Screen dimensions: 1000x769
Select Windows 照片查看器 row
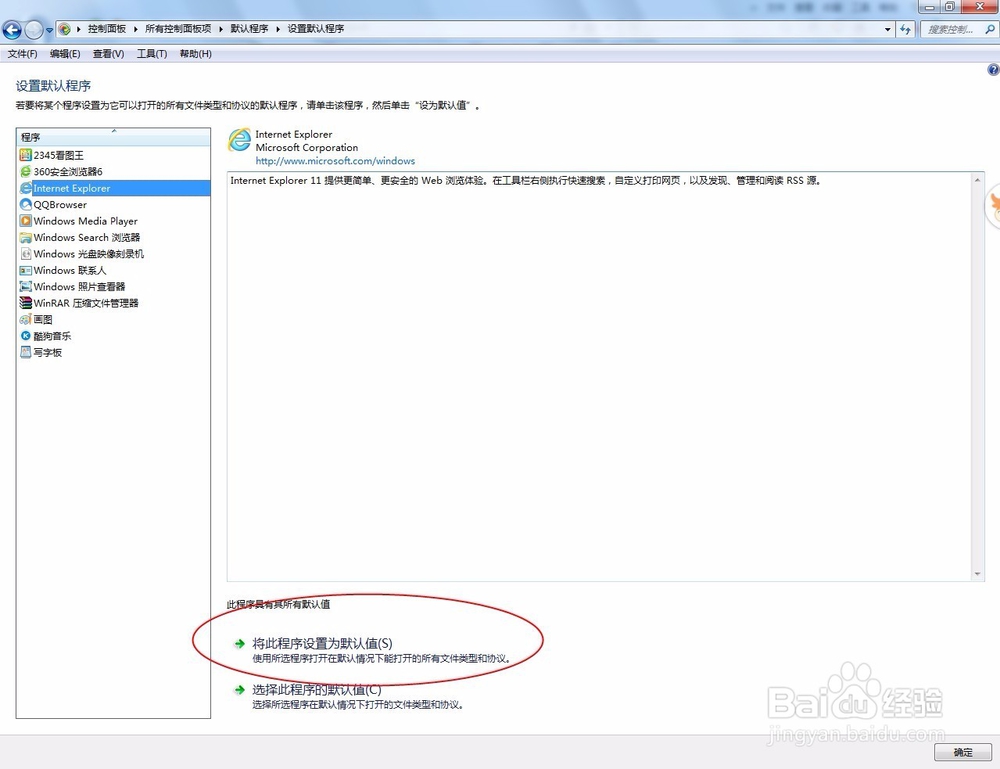point(114,287)
